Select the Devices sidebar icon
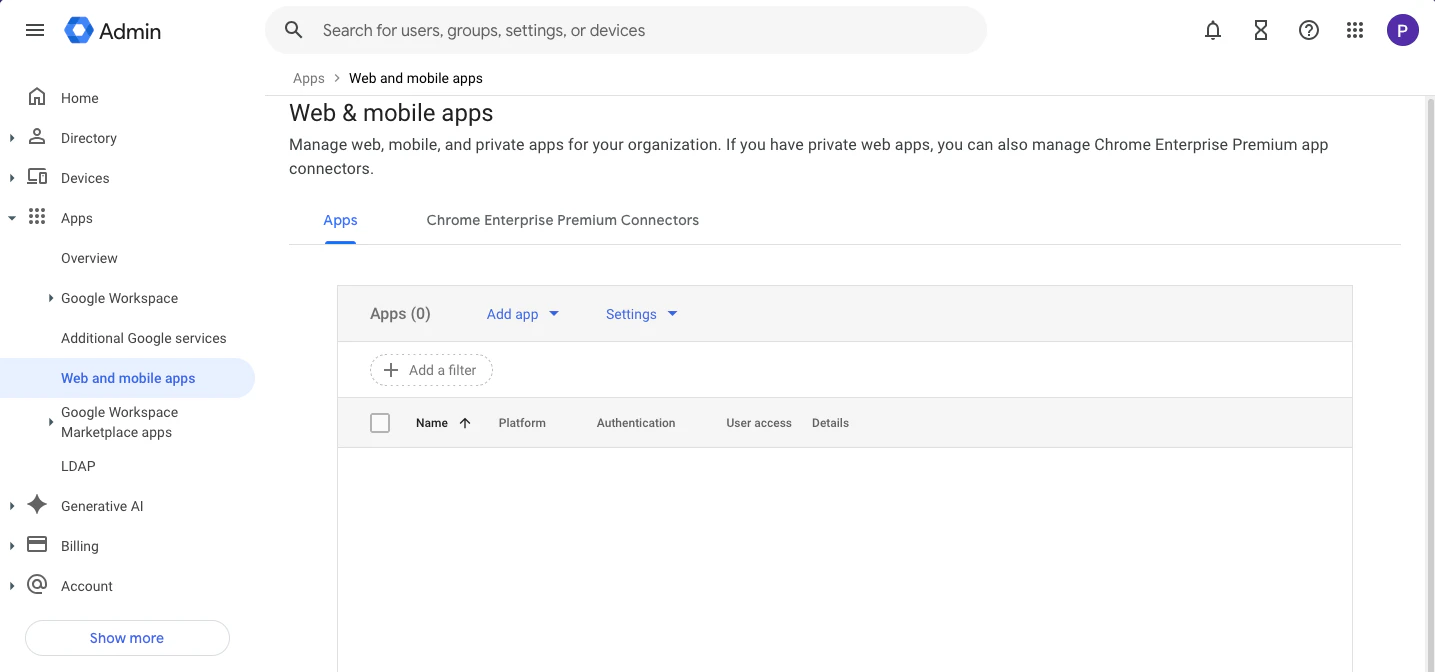This screenshot has height=672, width=1435. pyautogui.click(x=36, y=177)
